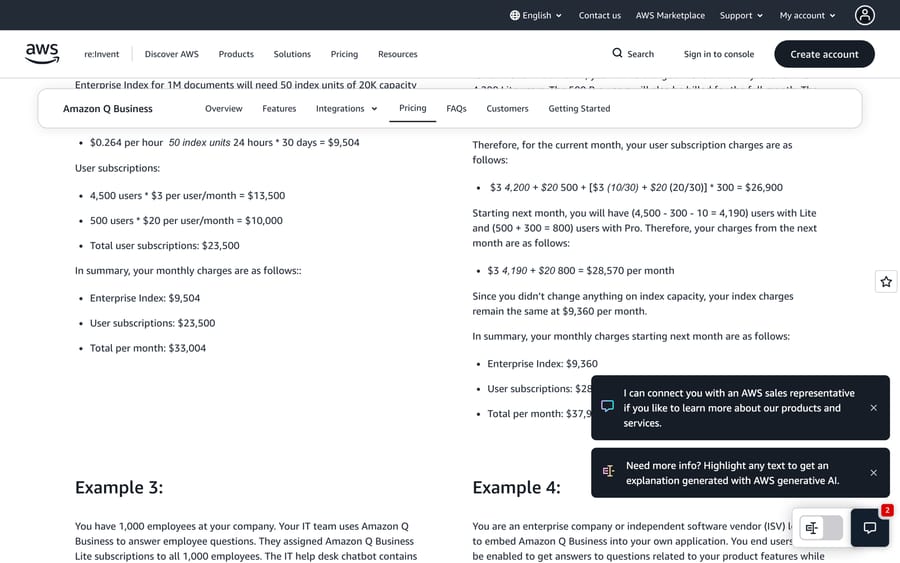Open Pricing in the main header

(344, 54)
